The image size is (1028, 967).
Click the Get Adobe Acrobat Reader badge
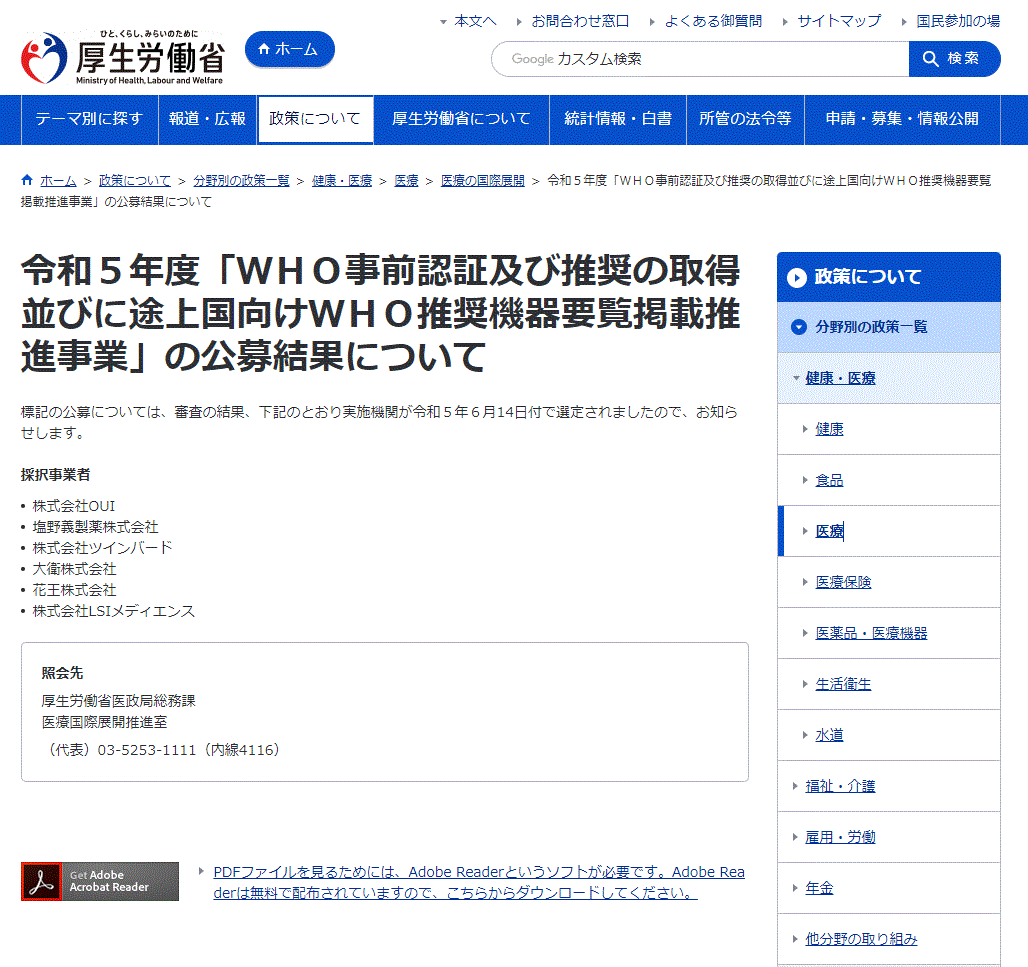point(100,881)
